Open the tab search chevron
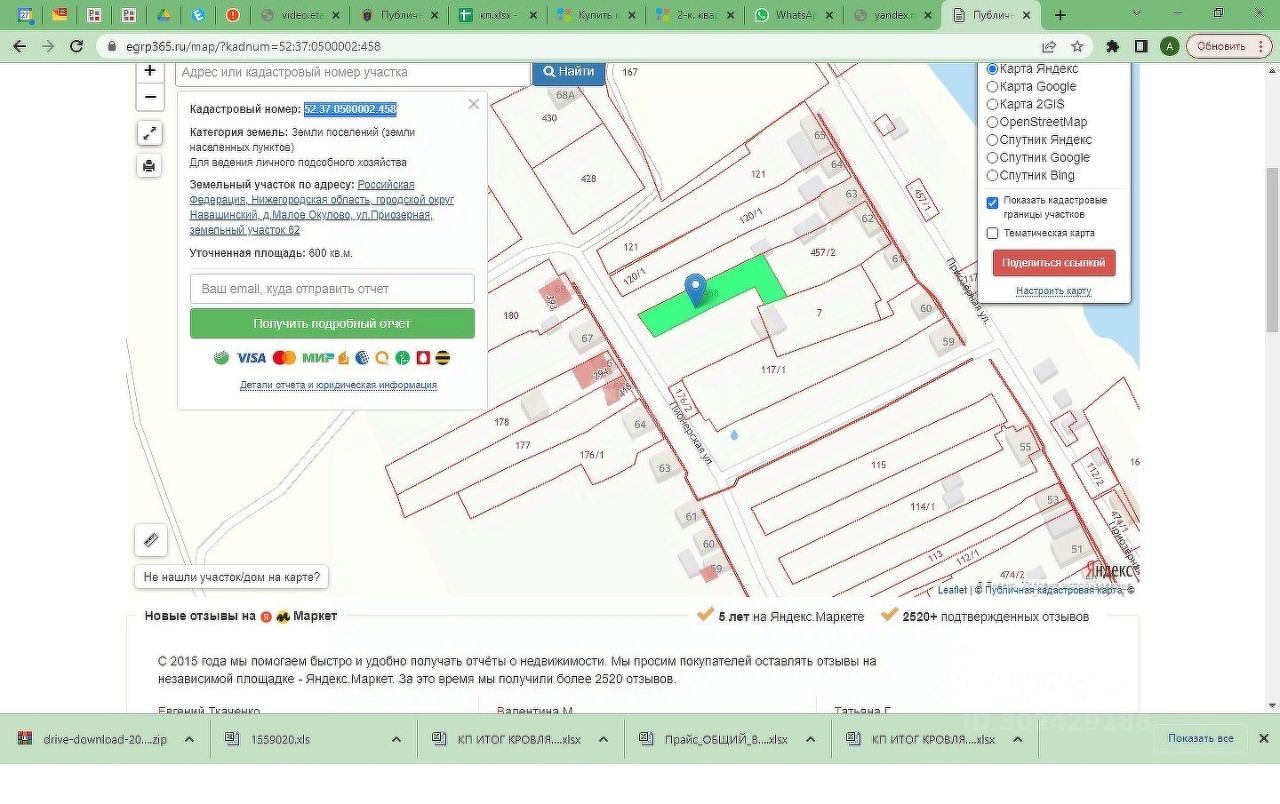The width and height of the screenshot is (1280, 804). tap(1137, 14)
